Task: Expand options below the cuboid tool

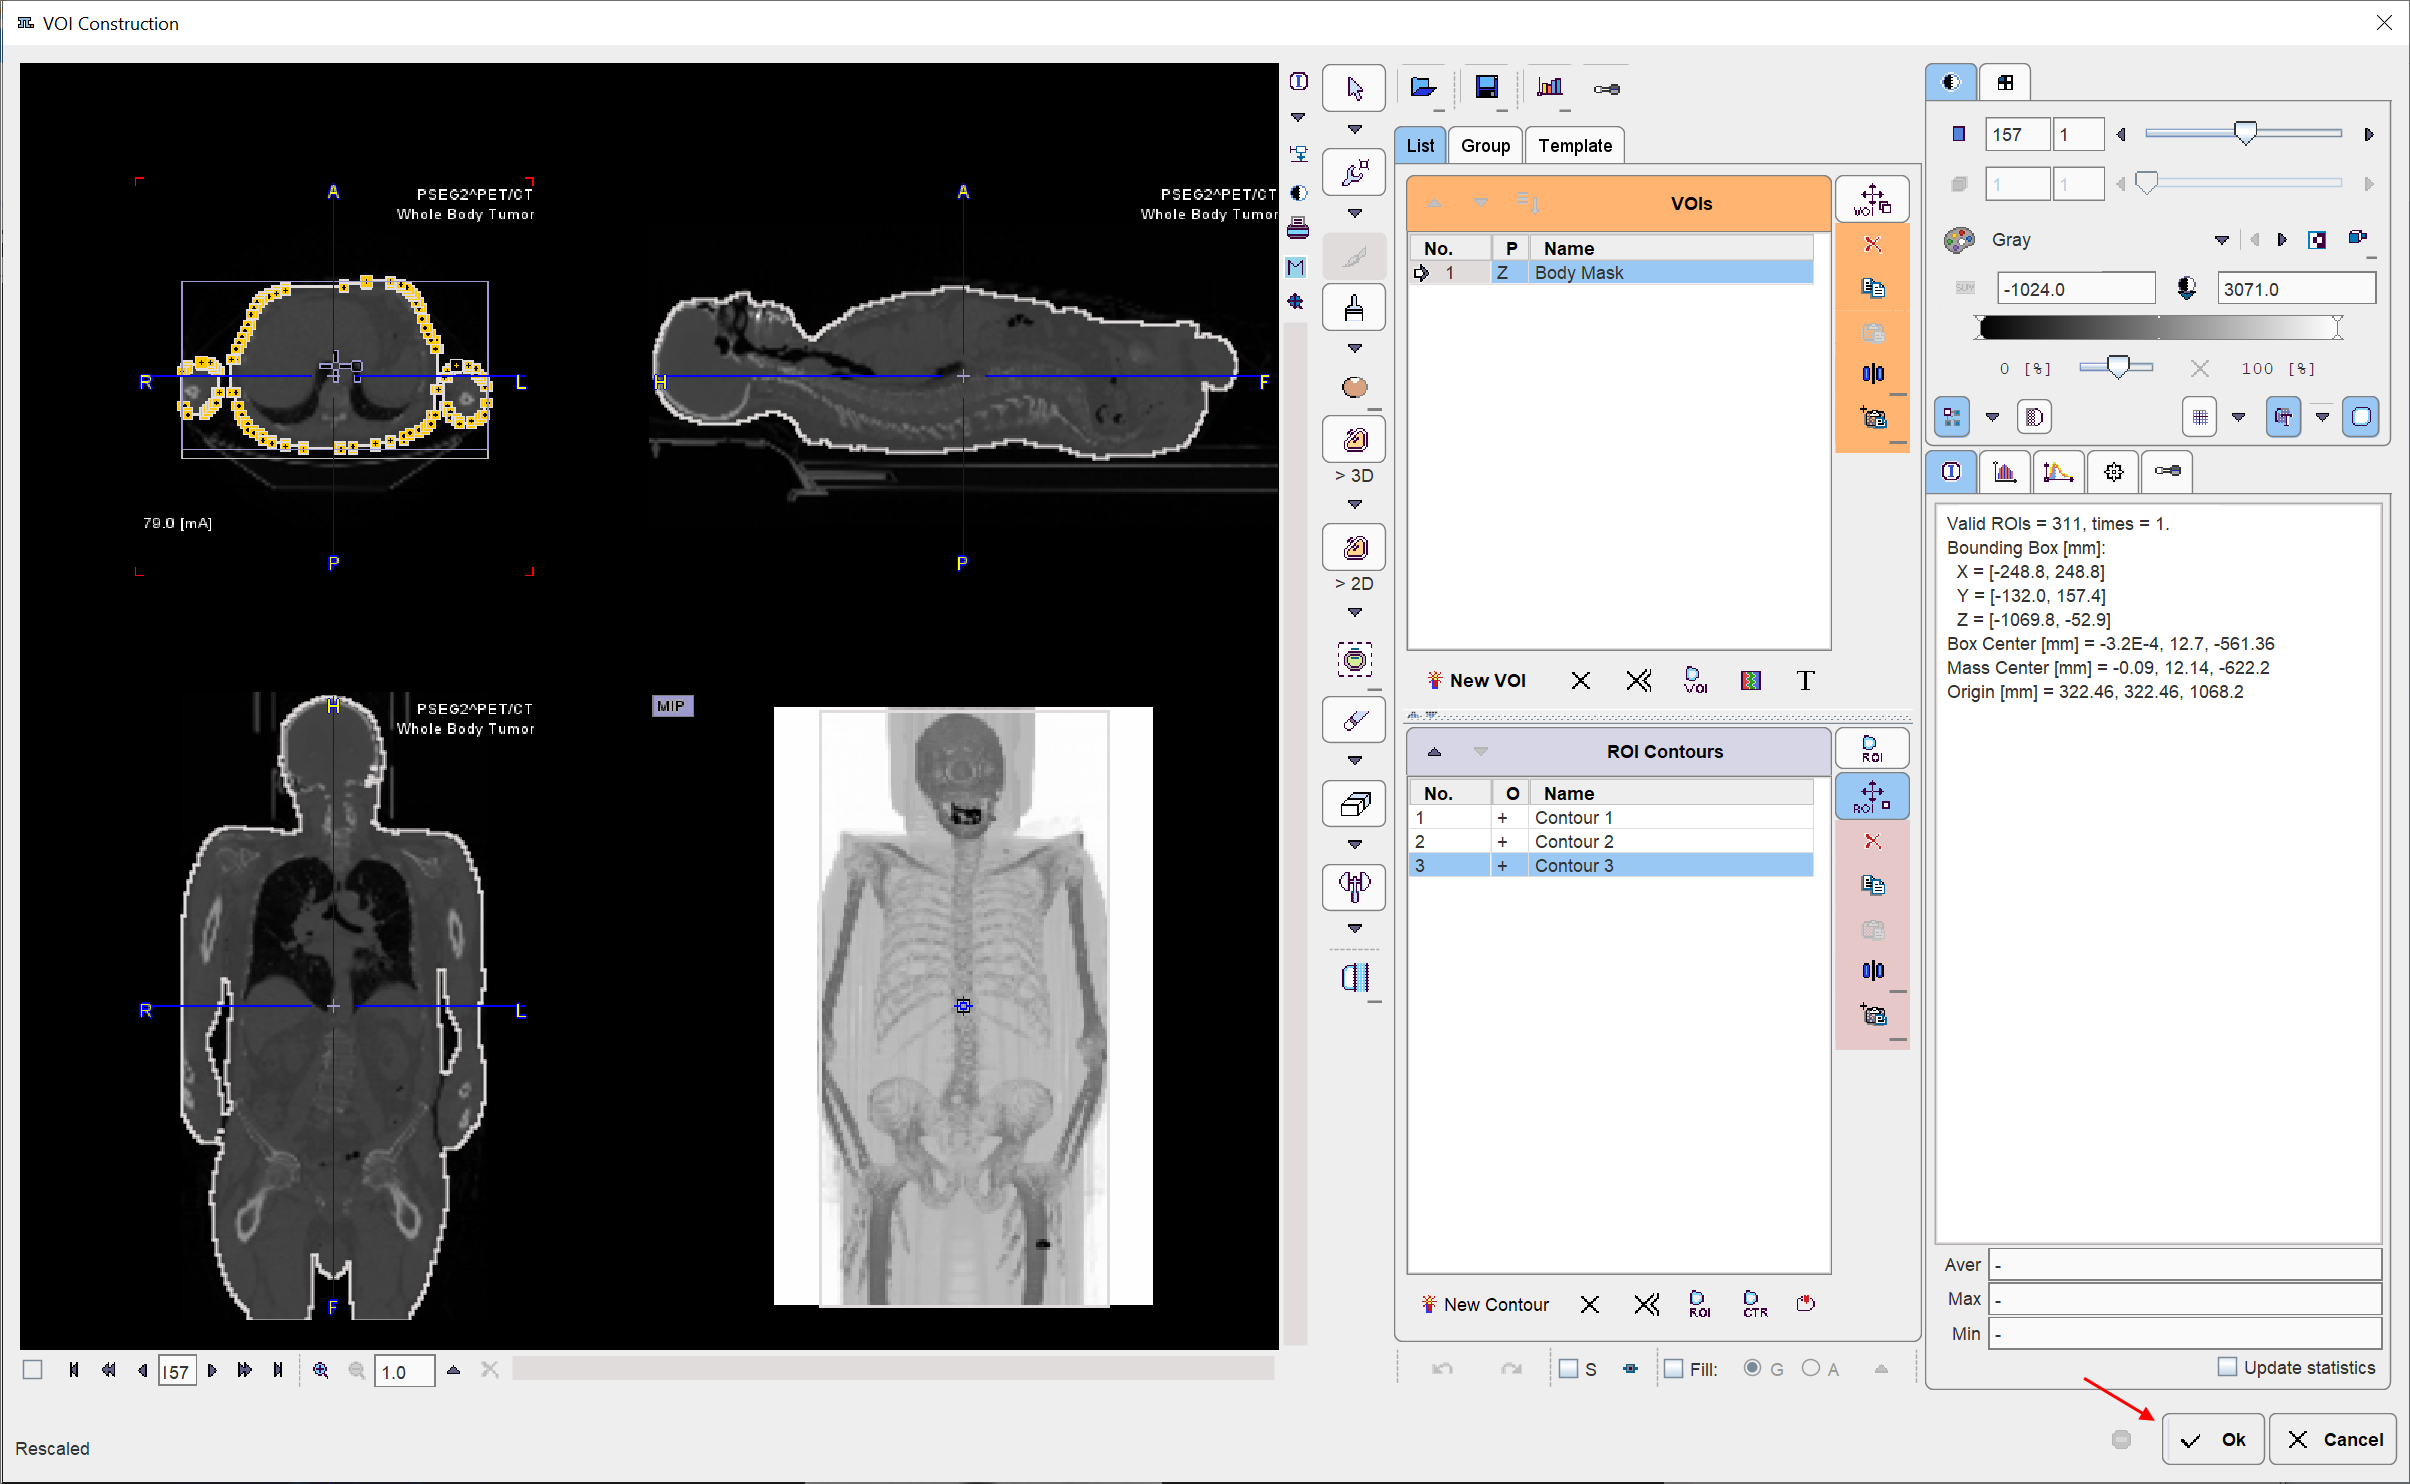Action: pos(1354,845)
